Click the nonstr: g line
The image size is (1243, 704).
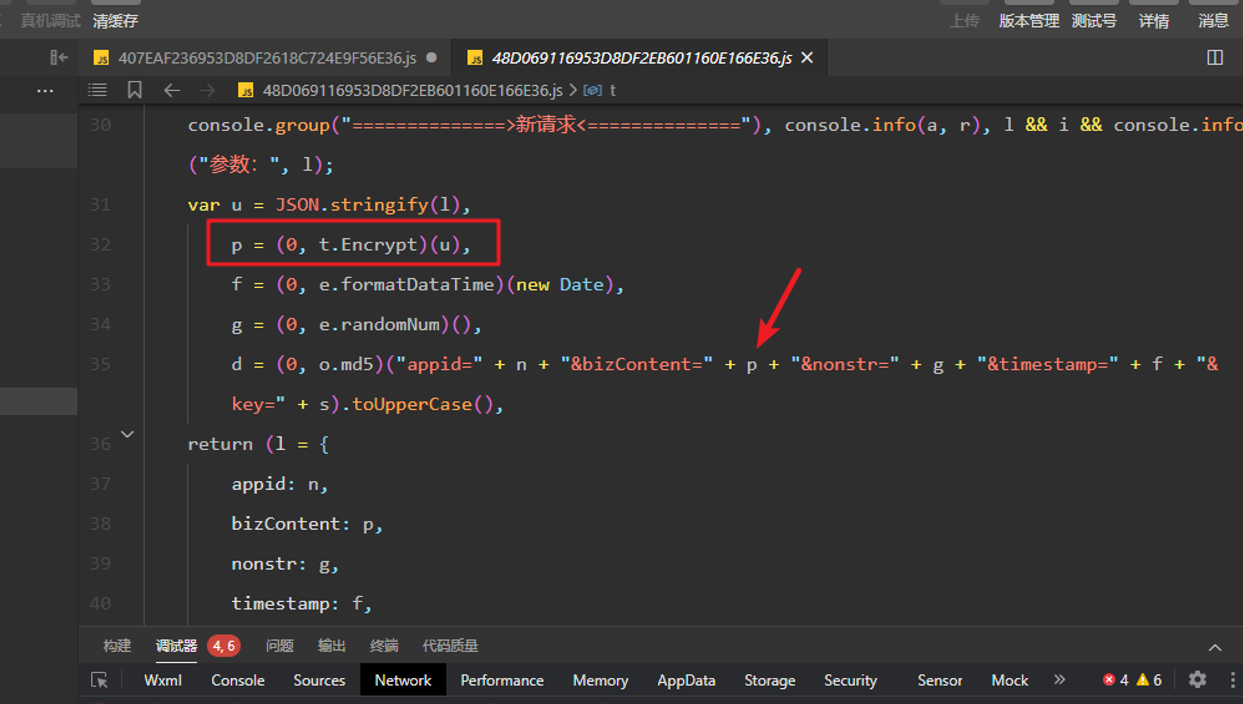point(286,564)
